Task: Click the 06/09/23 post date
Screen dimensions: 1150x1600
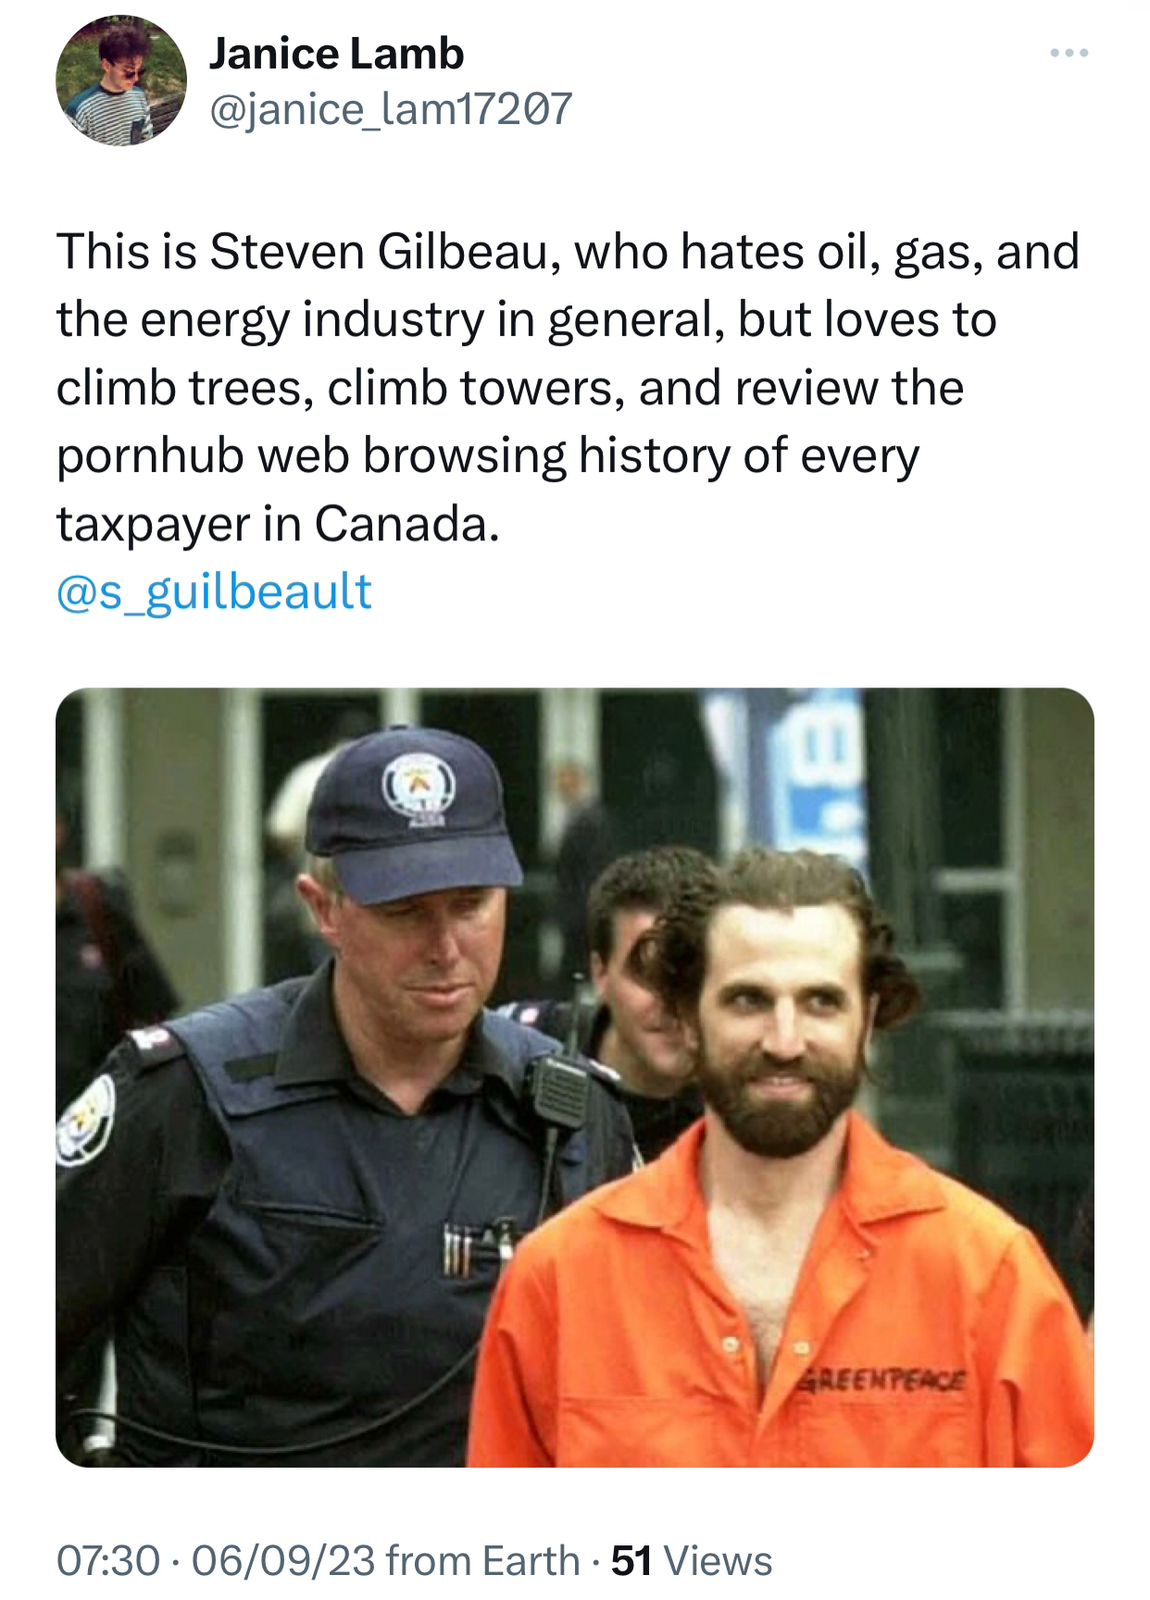Action: [283, 1560]
